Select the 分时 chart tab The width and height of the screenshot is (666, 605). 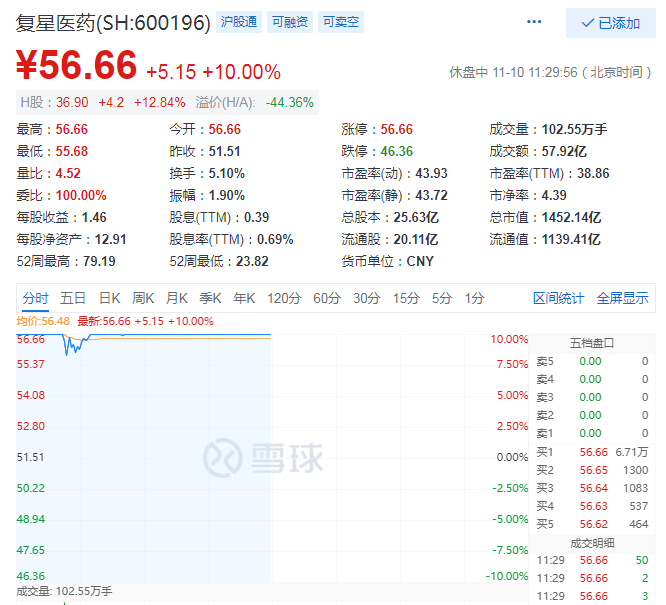click(x=35, y=298)
